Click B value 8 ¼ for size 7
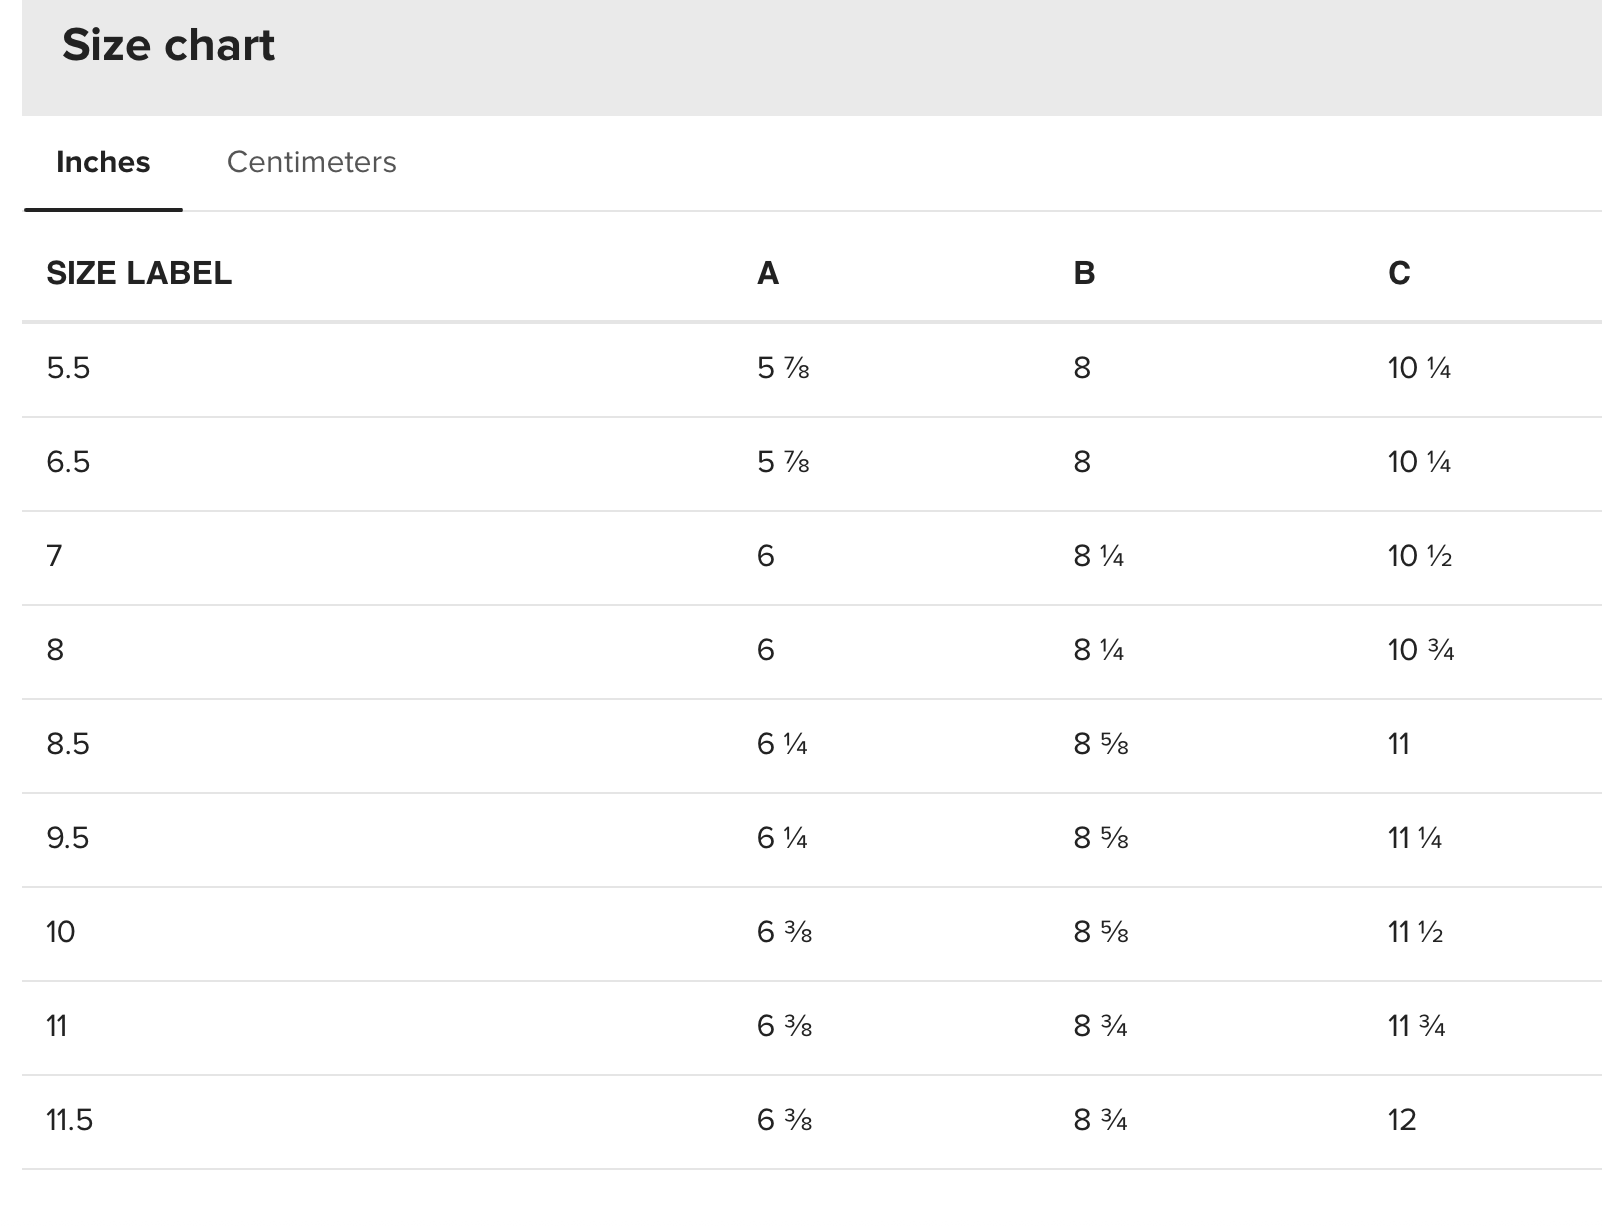Image resolution: width=1602 pixels, height=1226 pixels. point(1098,556)
